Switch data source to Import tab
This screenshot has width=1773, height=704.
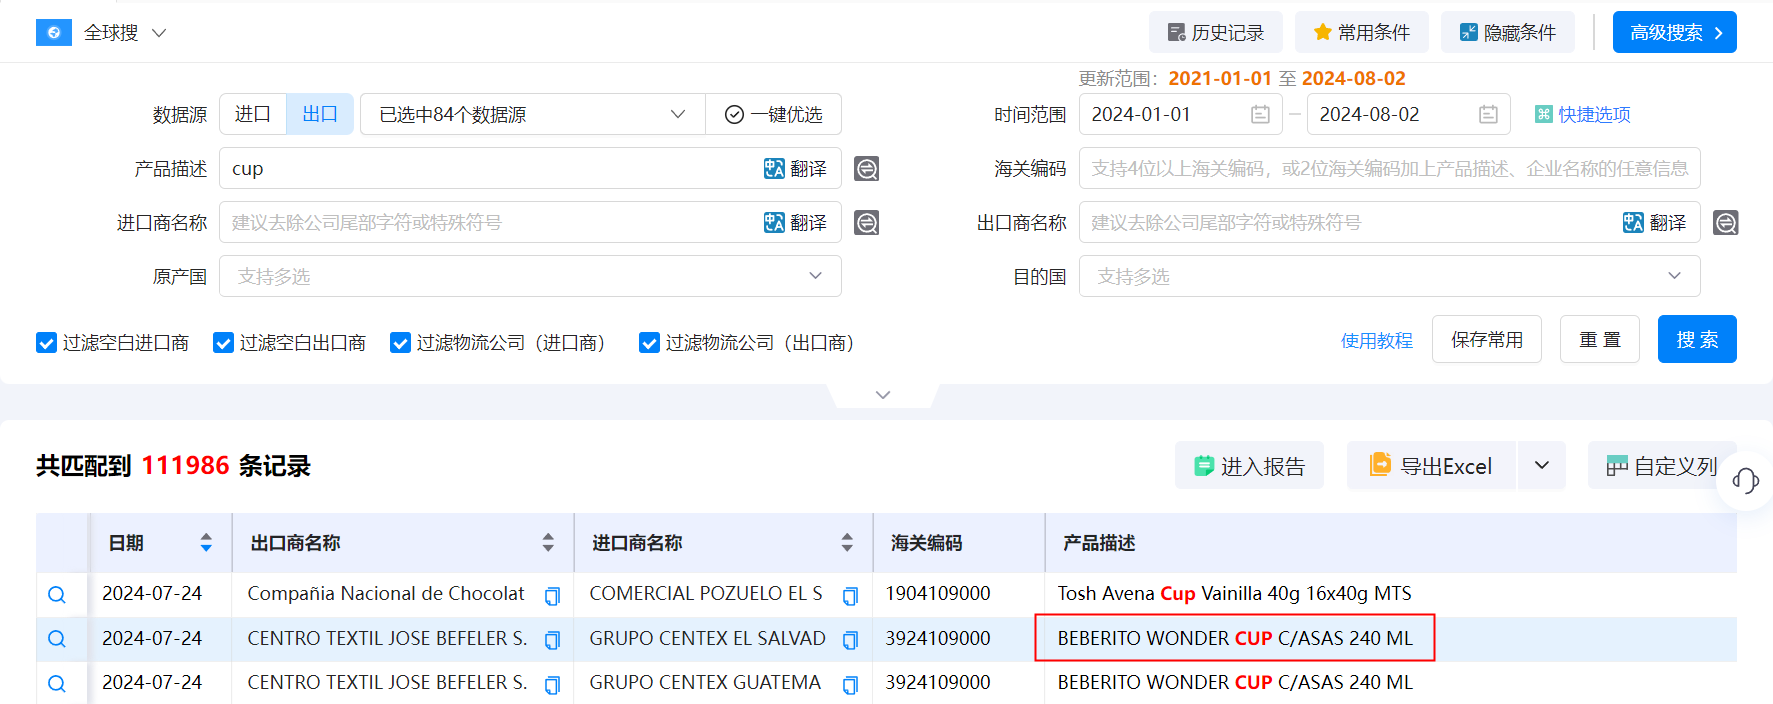point(253,115)
